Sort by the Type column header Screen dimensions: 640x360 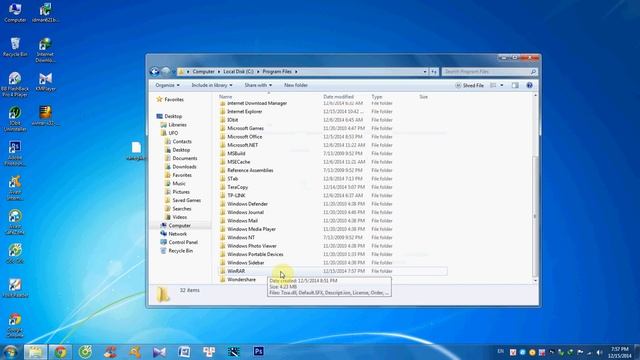click(x=377, y=97)
